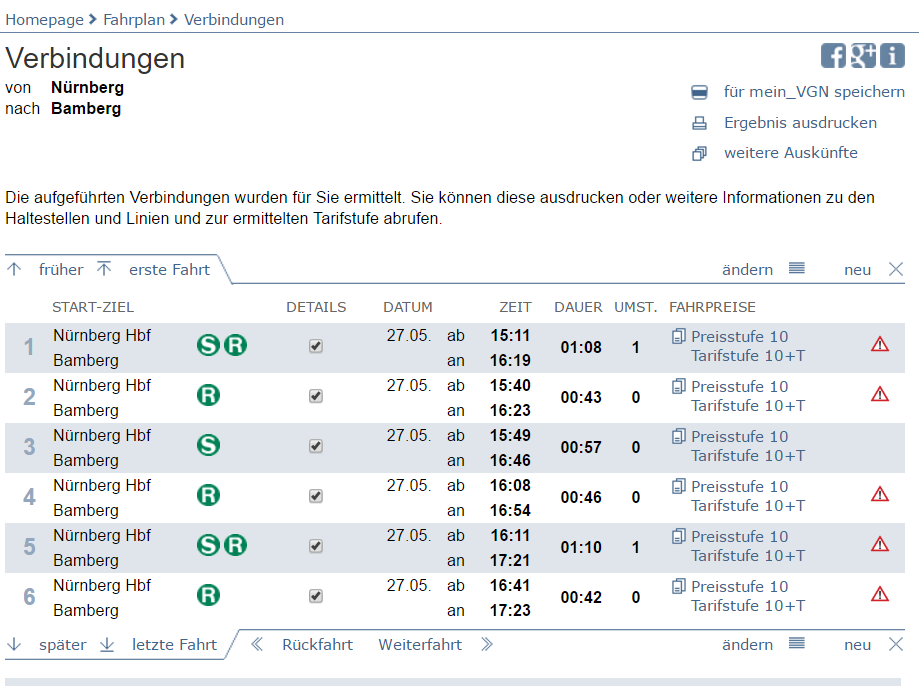Go to Homepage in the breadcrumb
Image resolution: width=919 pixels, height=686 pixels.
[44, 19]
